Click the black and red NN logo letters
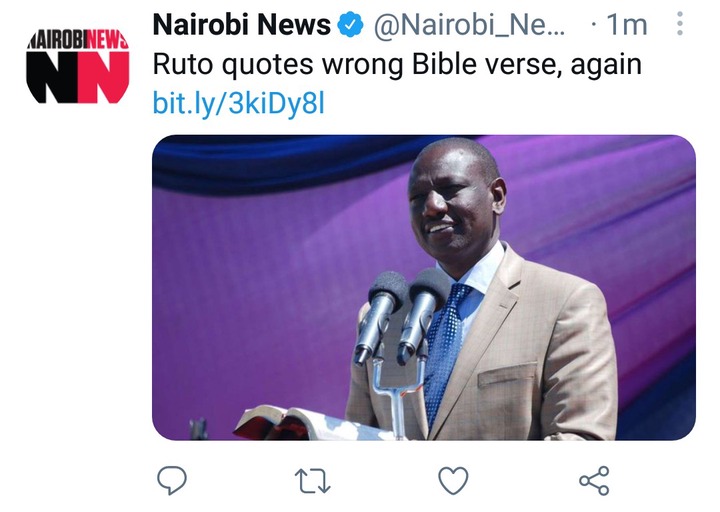This screenshot has height=512, width=720. click(x=78, y=77)
